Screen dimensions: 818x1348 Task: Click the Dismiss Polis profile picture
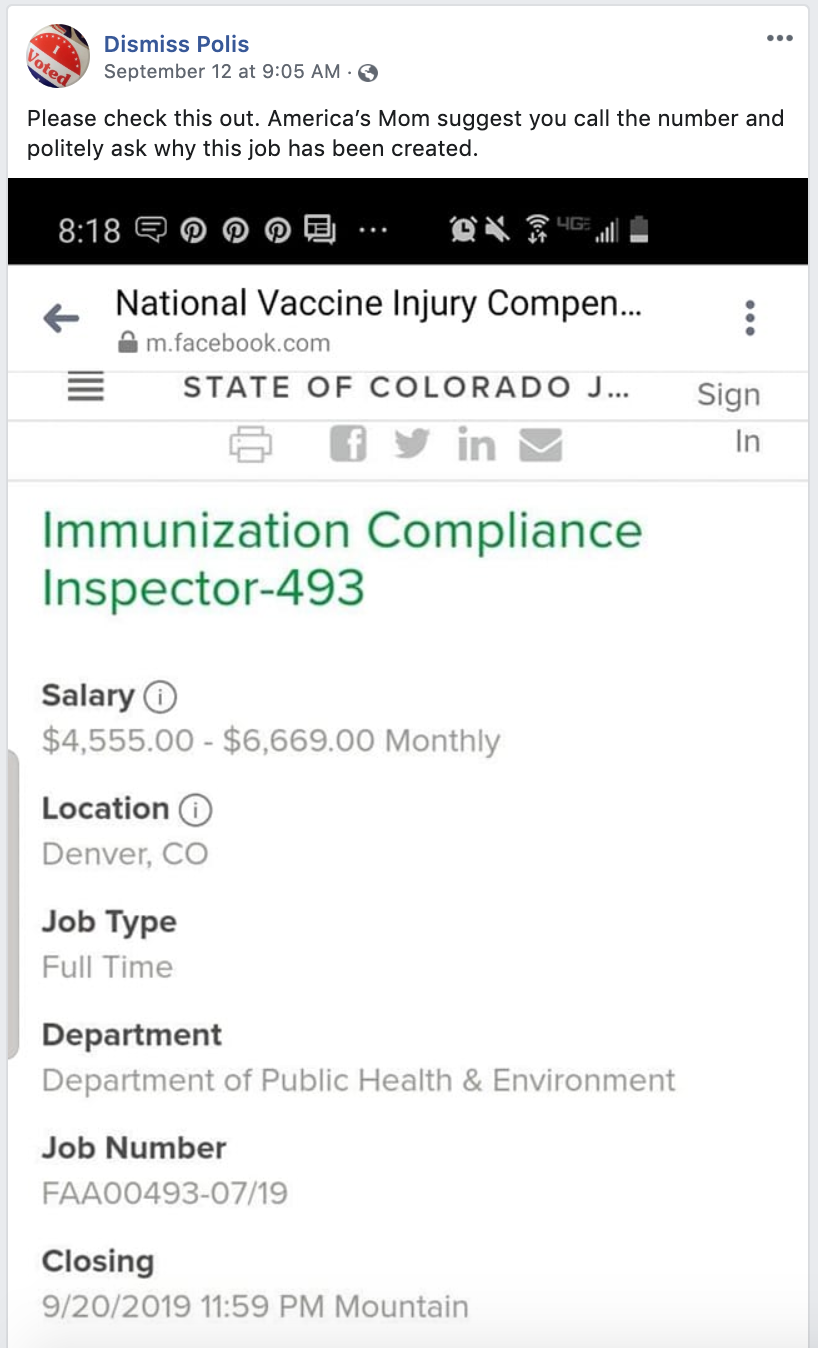(x=57, y=57)
